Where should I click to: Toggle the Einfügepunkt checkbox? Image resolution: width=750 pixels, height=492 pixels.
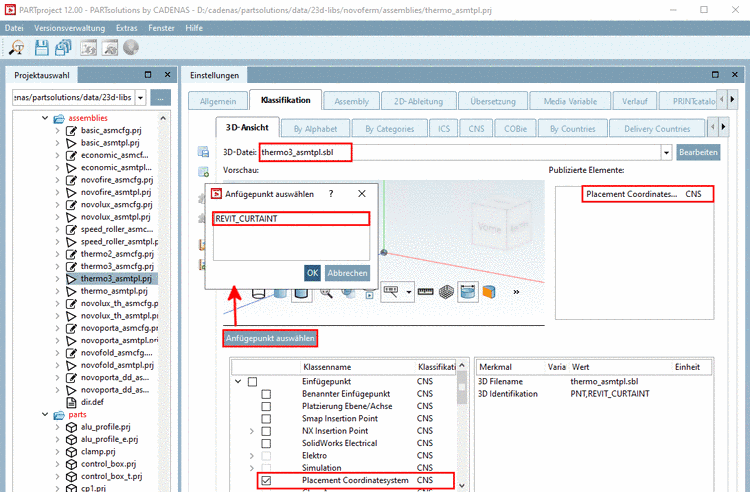click(253, 382)
